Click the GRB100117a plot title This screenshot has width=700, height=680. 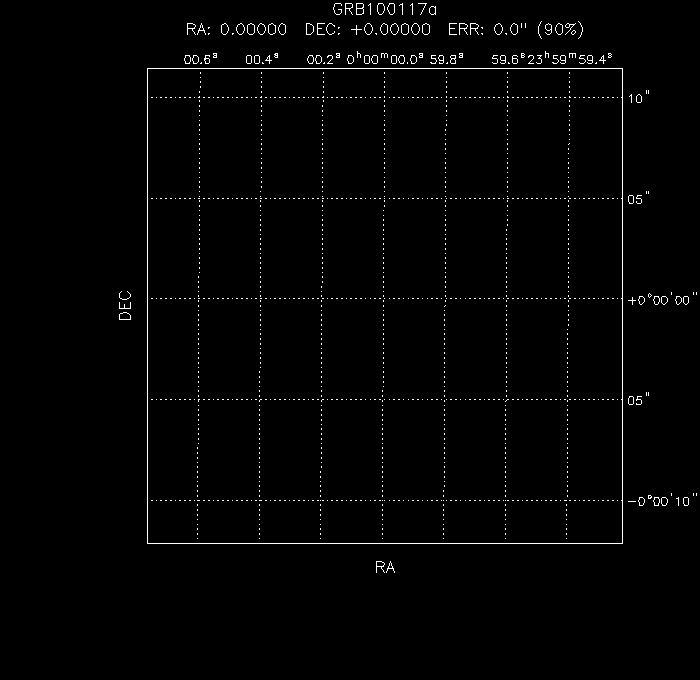(x=384, y=9)
